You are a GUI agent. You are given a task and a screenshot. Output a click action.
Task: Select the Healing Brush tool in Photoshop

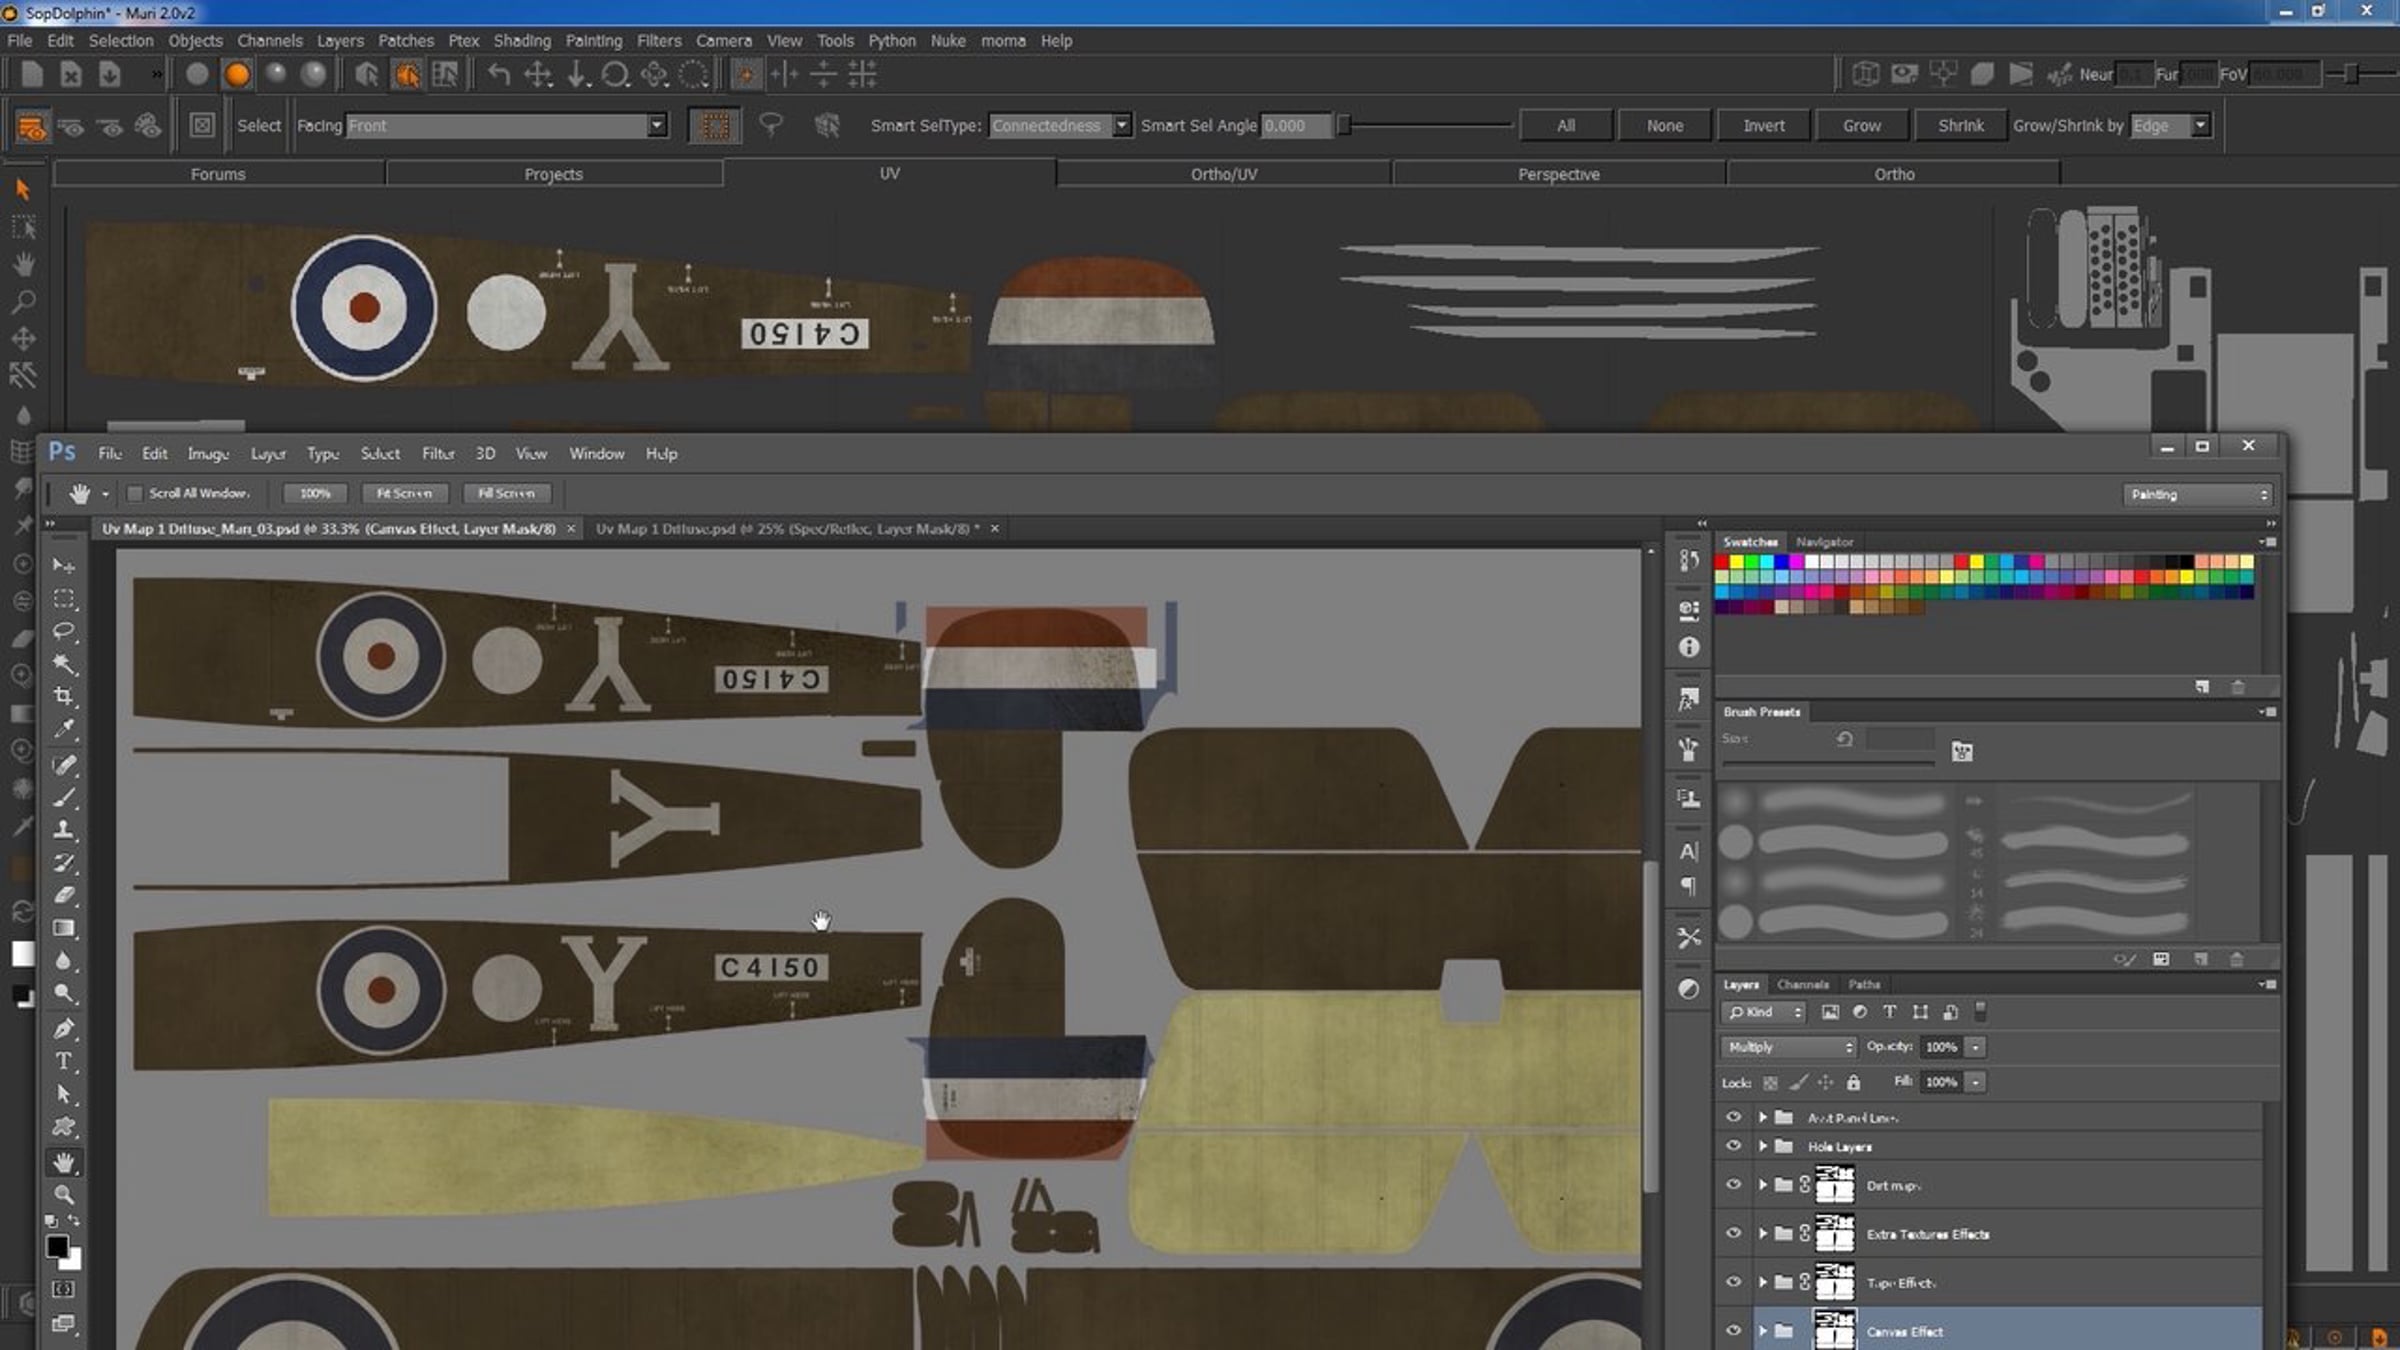(x=64, y=765)
